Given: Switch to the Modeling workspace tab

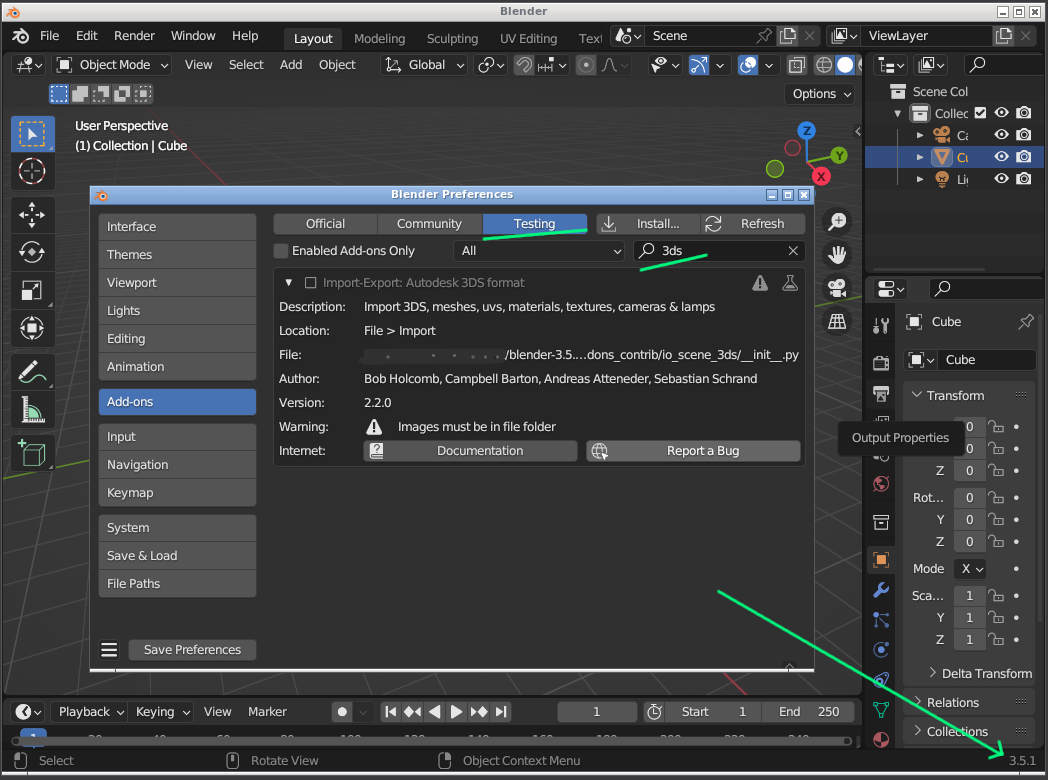Looking at the screenshot, I should point(379,38).
